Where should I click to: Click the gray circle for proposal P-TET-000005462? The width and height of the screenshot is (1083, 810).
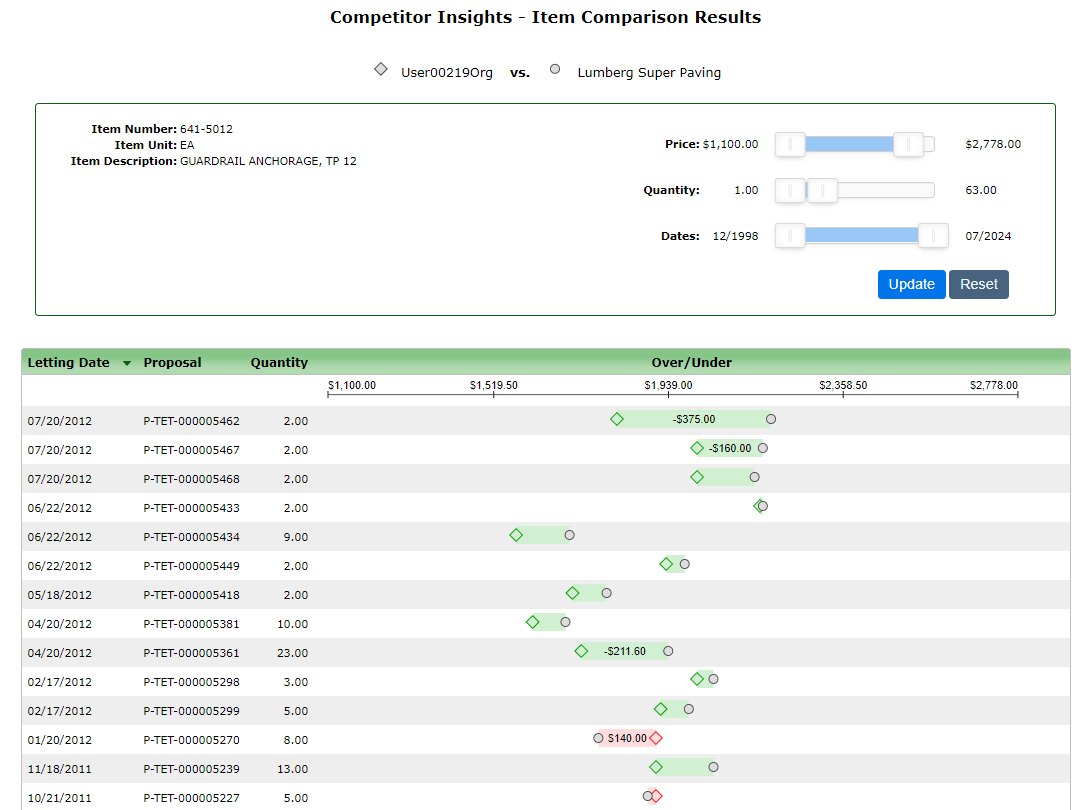tap(771, 419)
